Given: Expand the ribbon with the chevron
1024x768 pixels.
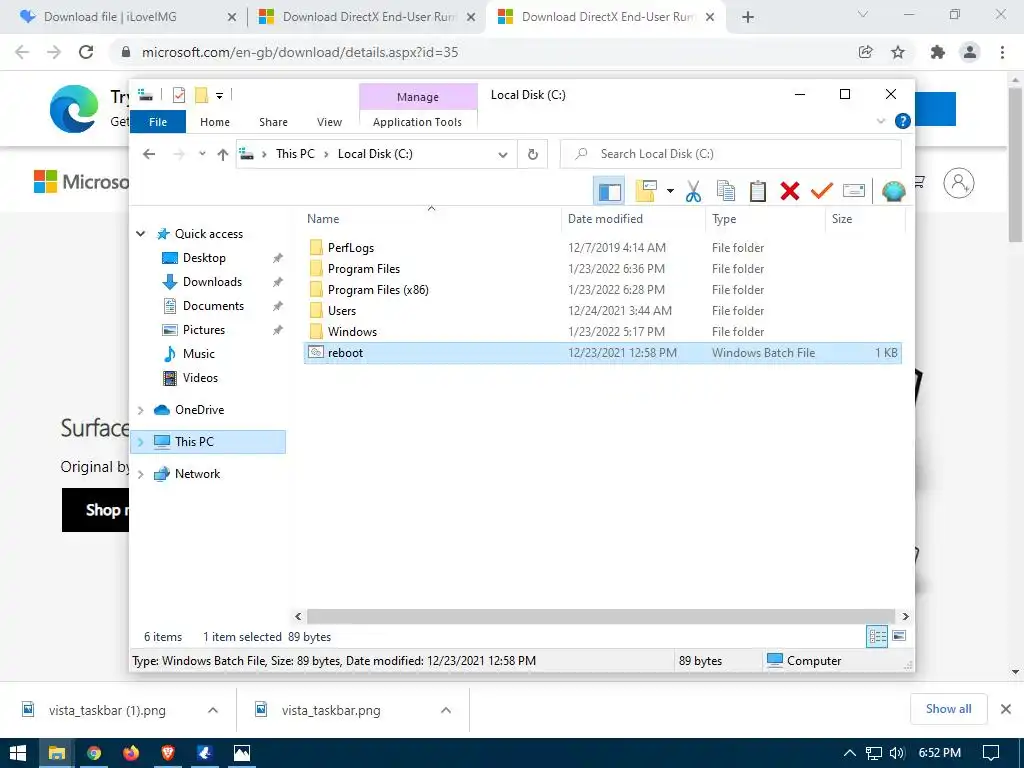Looking at the screenshot, I should click(x=880, y=121).
